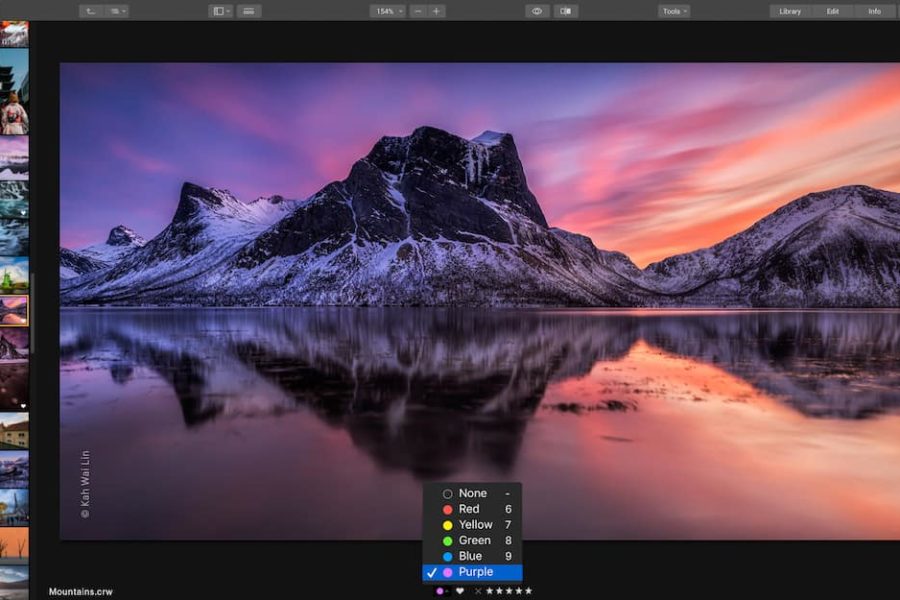Click the reject X flag icon
The image size is (900, 600).
click(477, 591)
